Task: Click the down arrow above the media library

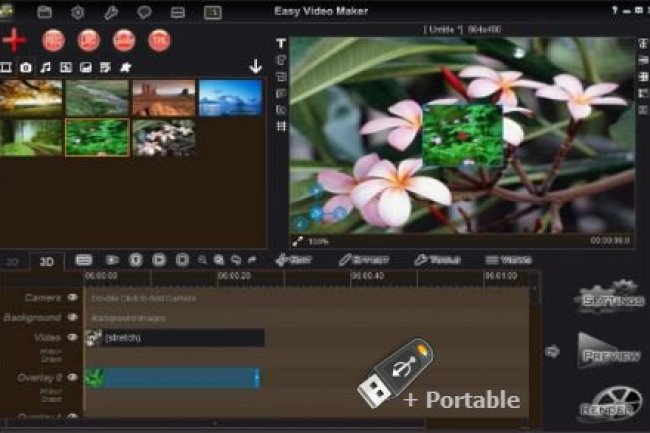Action: click(255, 67)
